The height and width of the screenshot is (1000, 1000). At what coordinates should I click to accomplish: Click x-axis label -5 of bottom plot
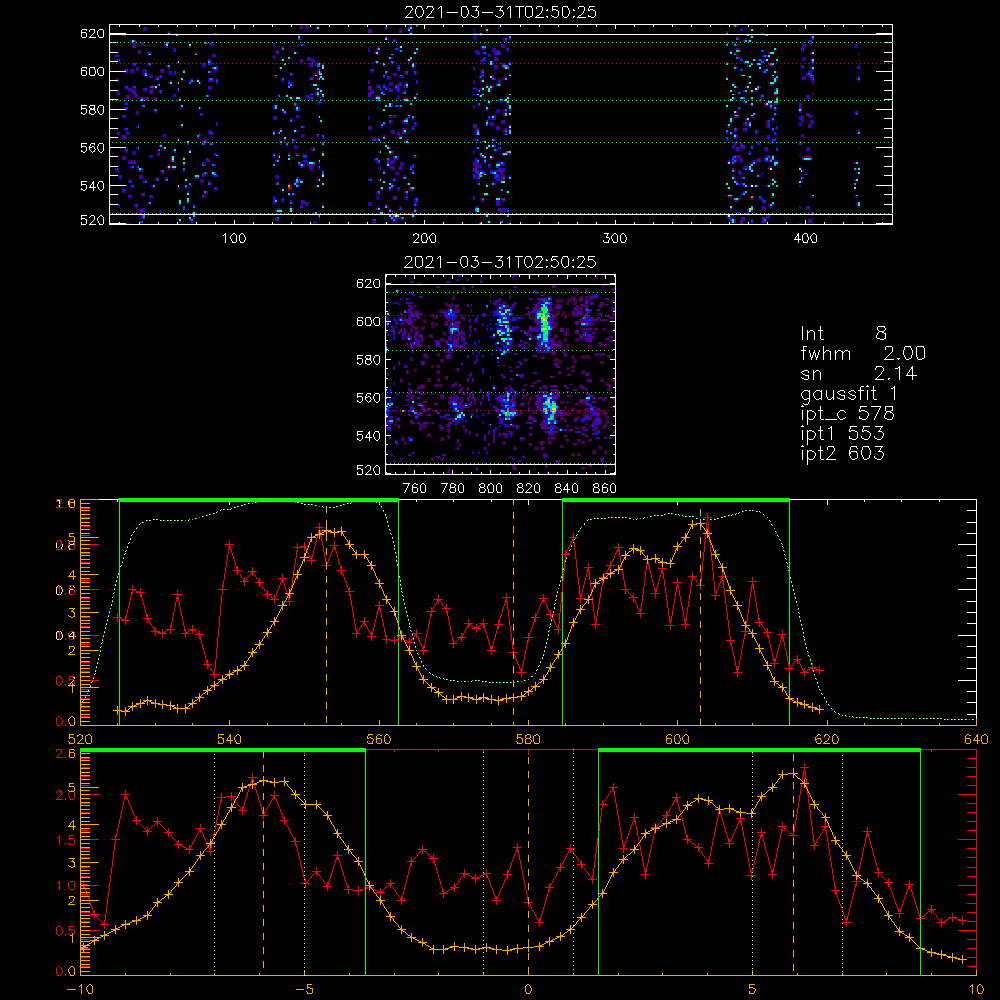point(304,990)
